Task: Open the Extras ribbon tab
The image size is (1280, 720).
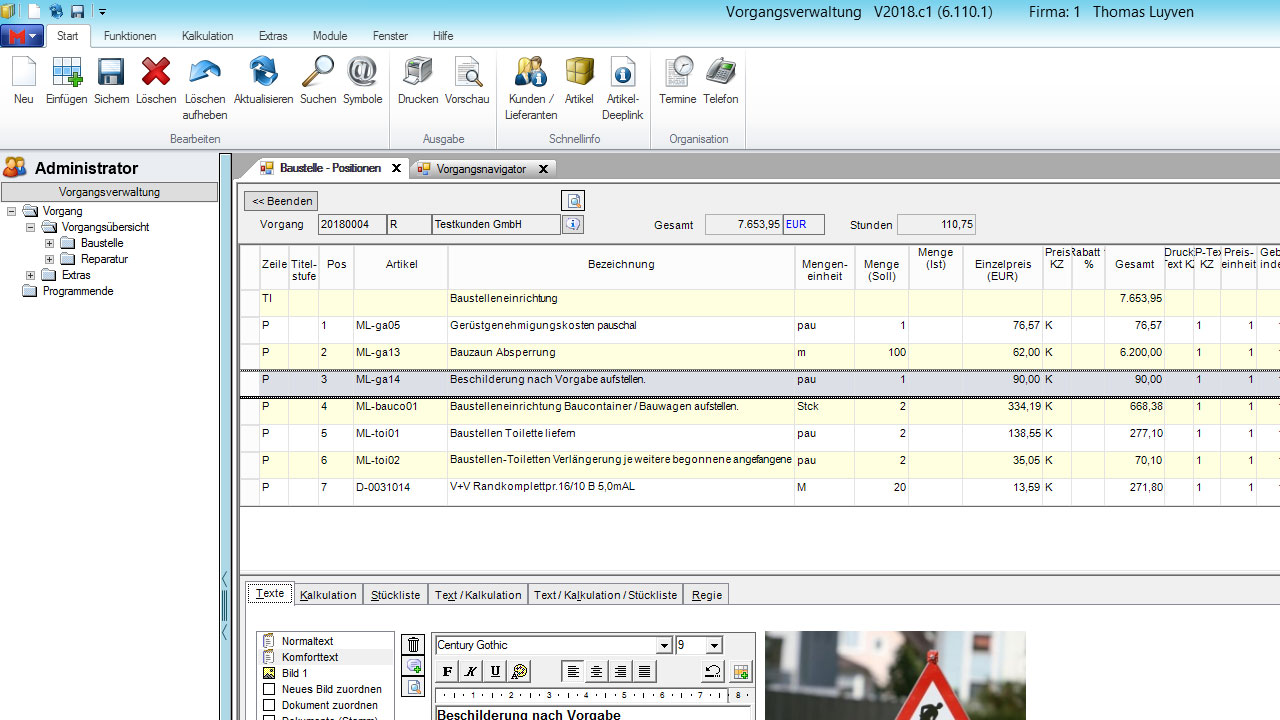Action: (273, 36)
